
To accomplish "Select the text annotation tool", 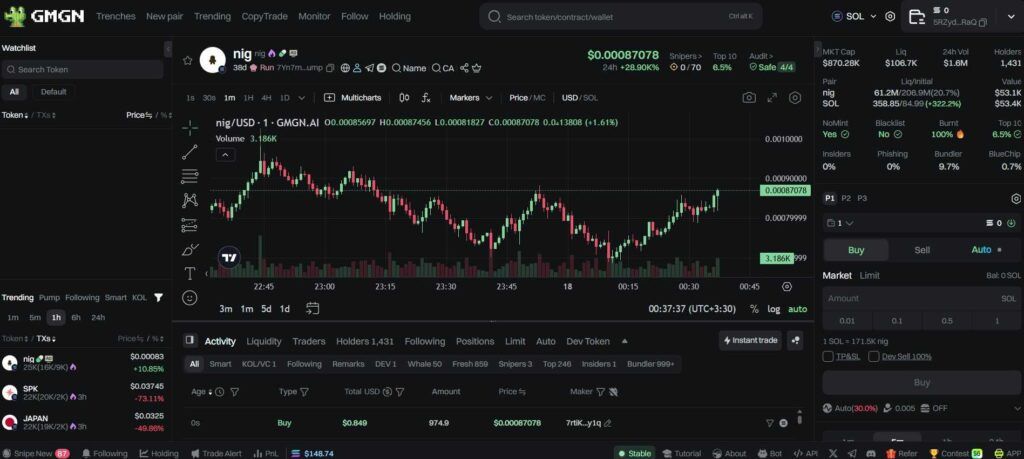I will 190,274.
